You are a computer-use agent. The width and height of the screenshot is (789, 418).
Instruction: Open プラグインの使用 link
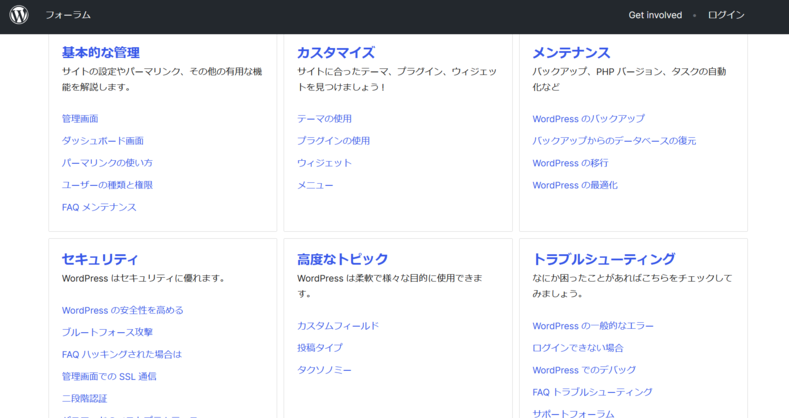[333, 141]
